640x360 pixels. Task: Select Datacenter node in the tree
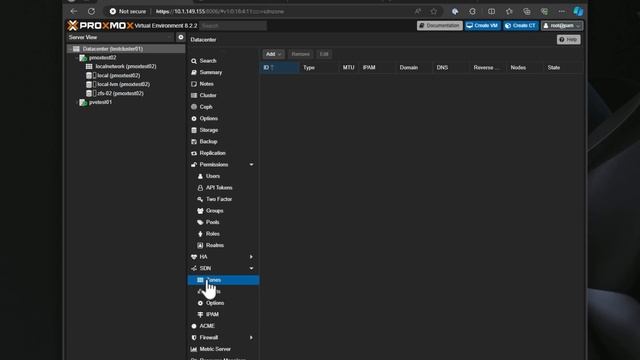[126, 49]
